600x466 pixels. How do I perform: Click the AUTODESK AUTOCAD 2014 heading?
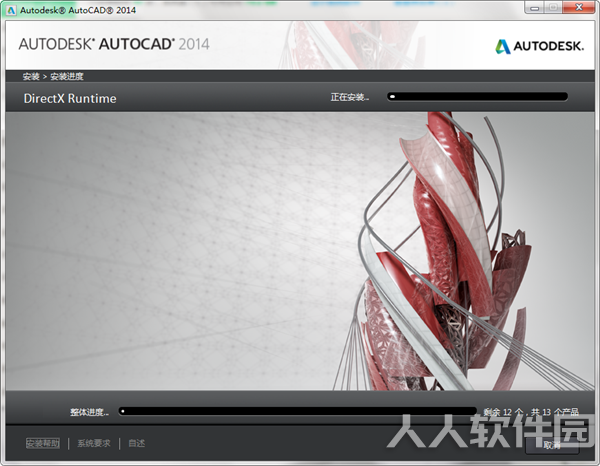coord(114,44)
